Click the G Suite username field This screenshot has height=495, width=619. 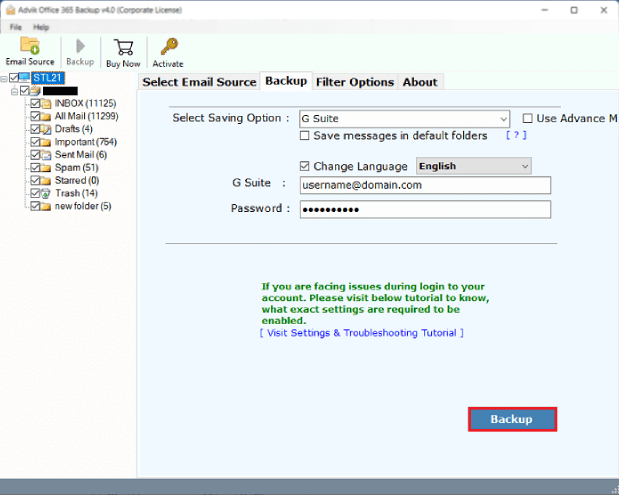coord(425,185)
